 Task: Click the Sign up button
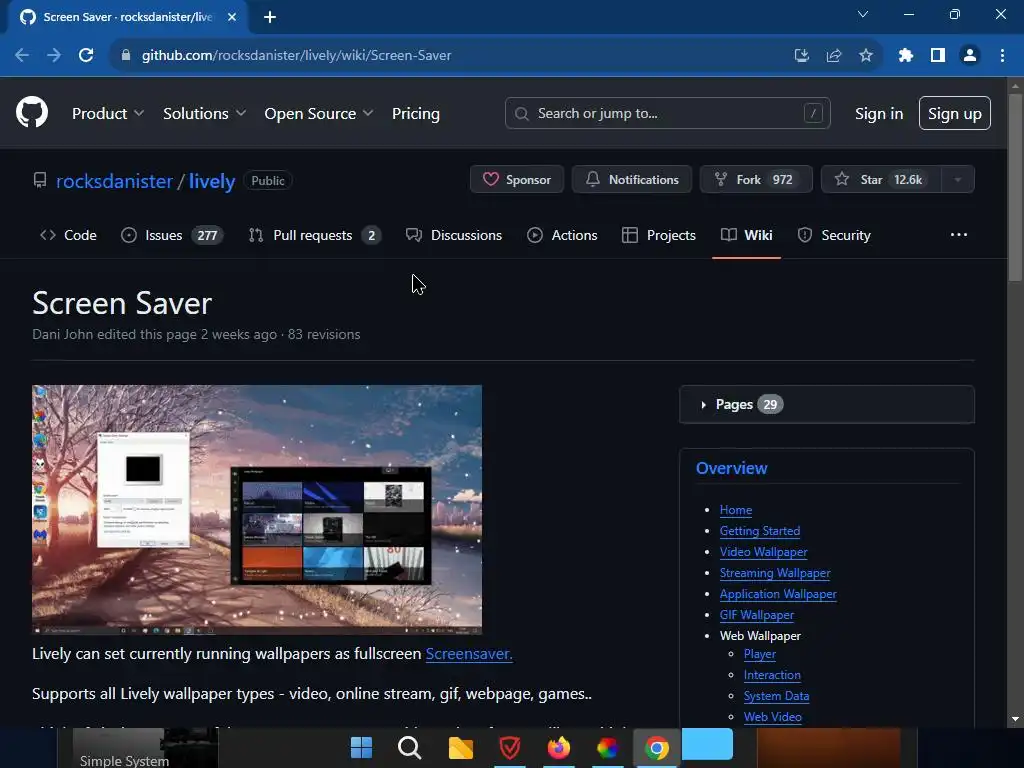click(954, 113)
